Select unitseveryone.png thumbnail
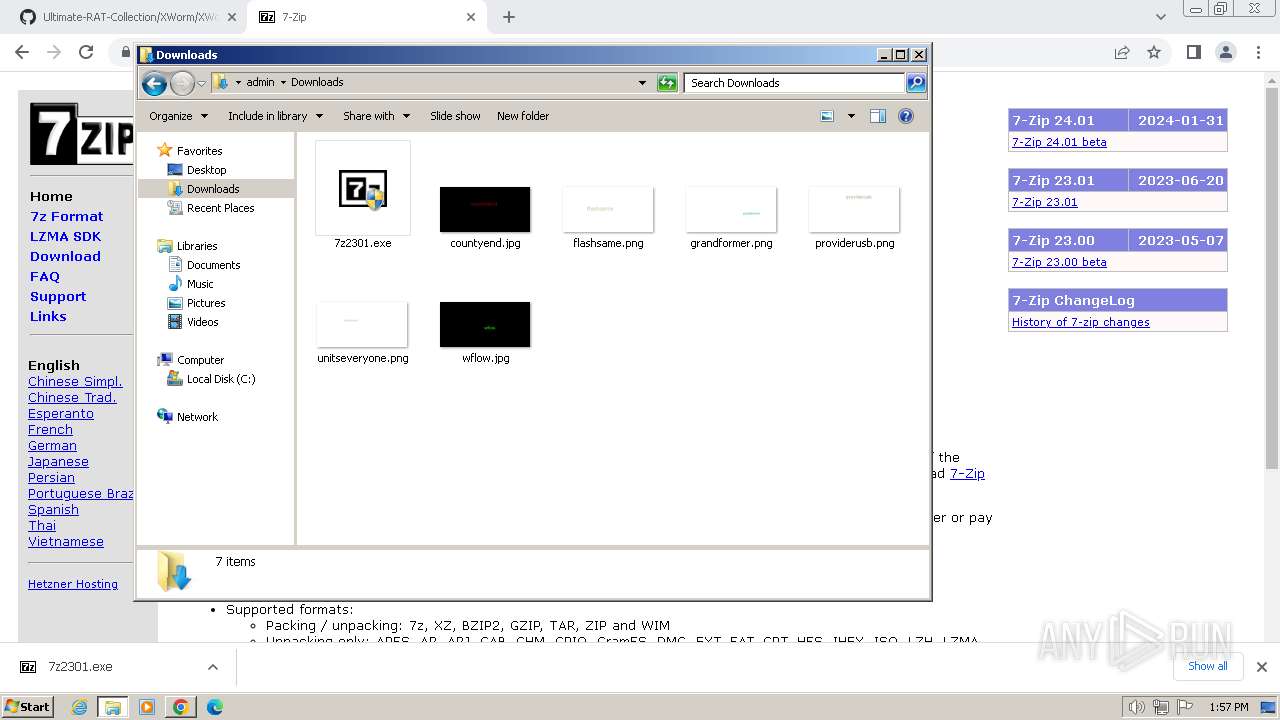This screenshot has height=720, width=1280. point(362,324)
